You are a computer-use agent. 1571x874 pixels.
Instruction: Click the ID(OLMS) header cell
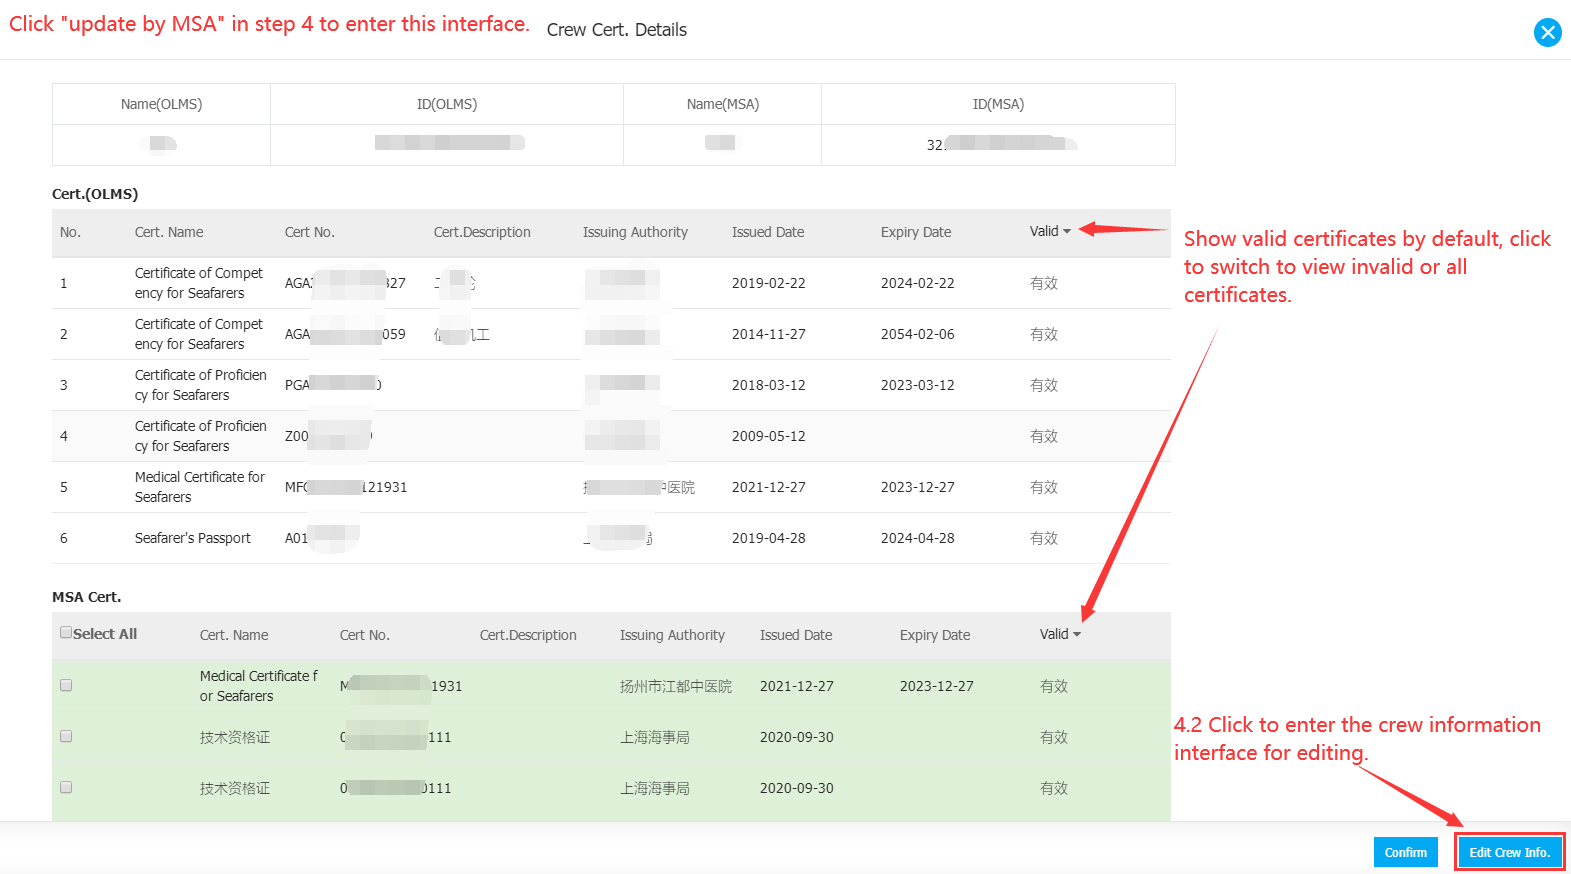(x=447, y=104)
